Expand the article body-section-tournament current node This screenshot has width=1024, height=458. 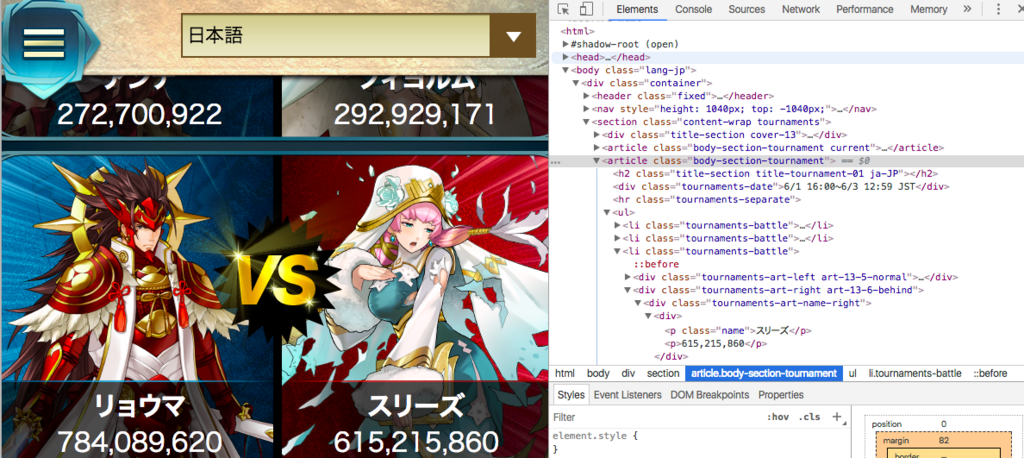pyautogui.click(x=597, y=148)
